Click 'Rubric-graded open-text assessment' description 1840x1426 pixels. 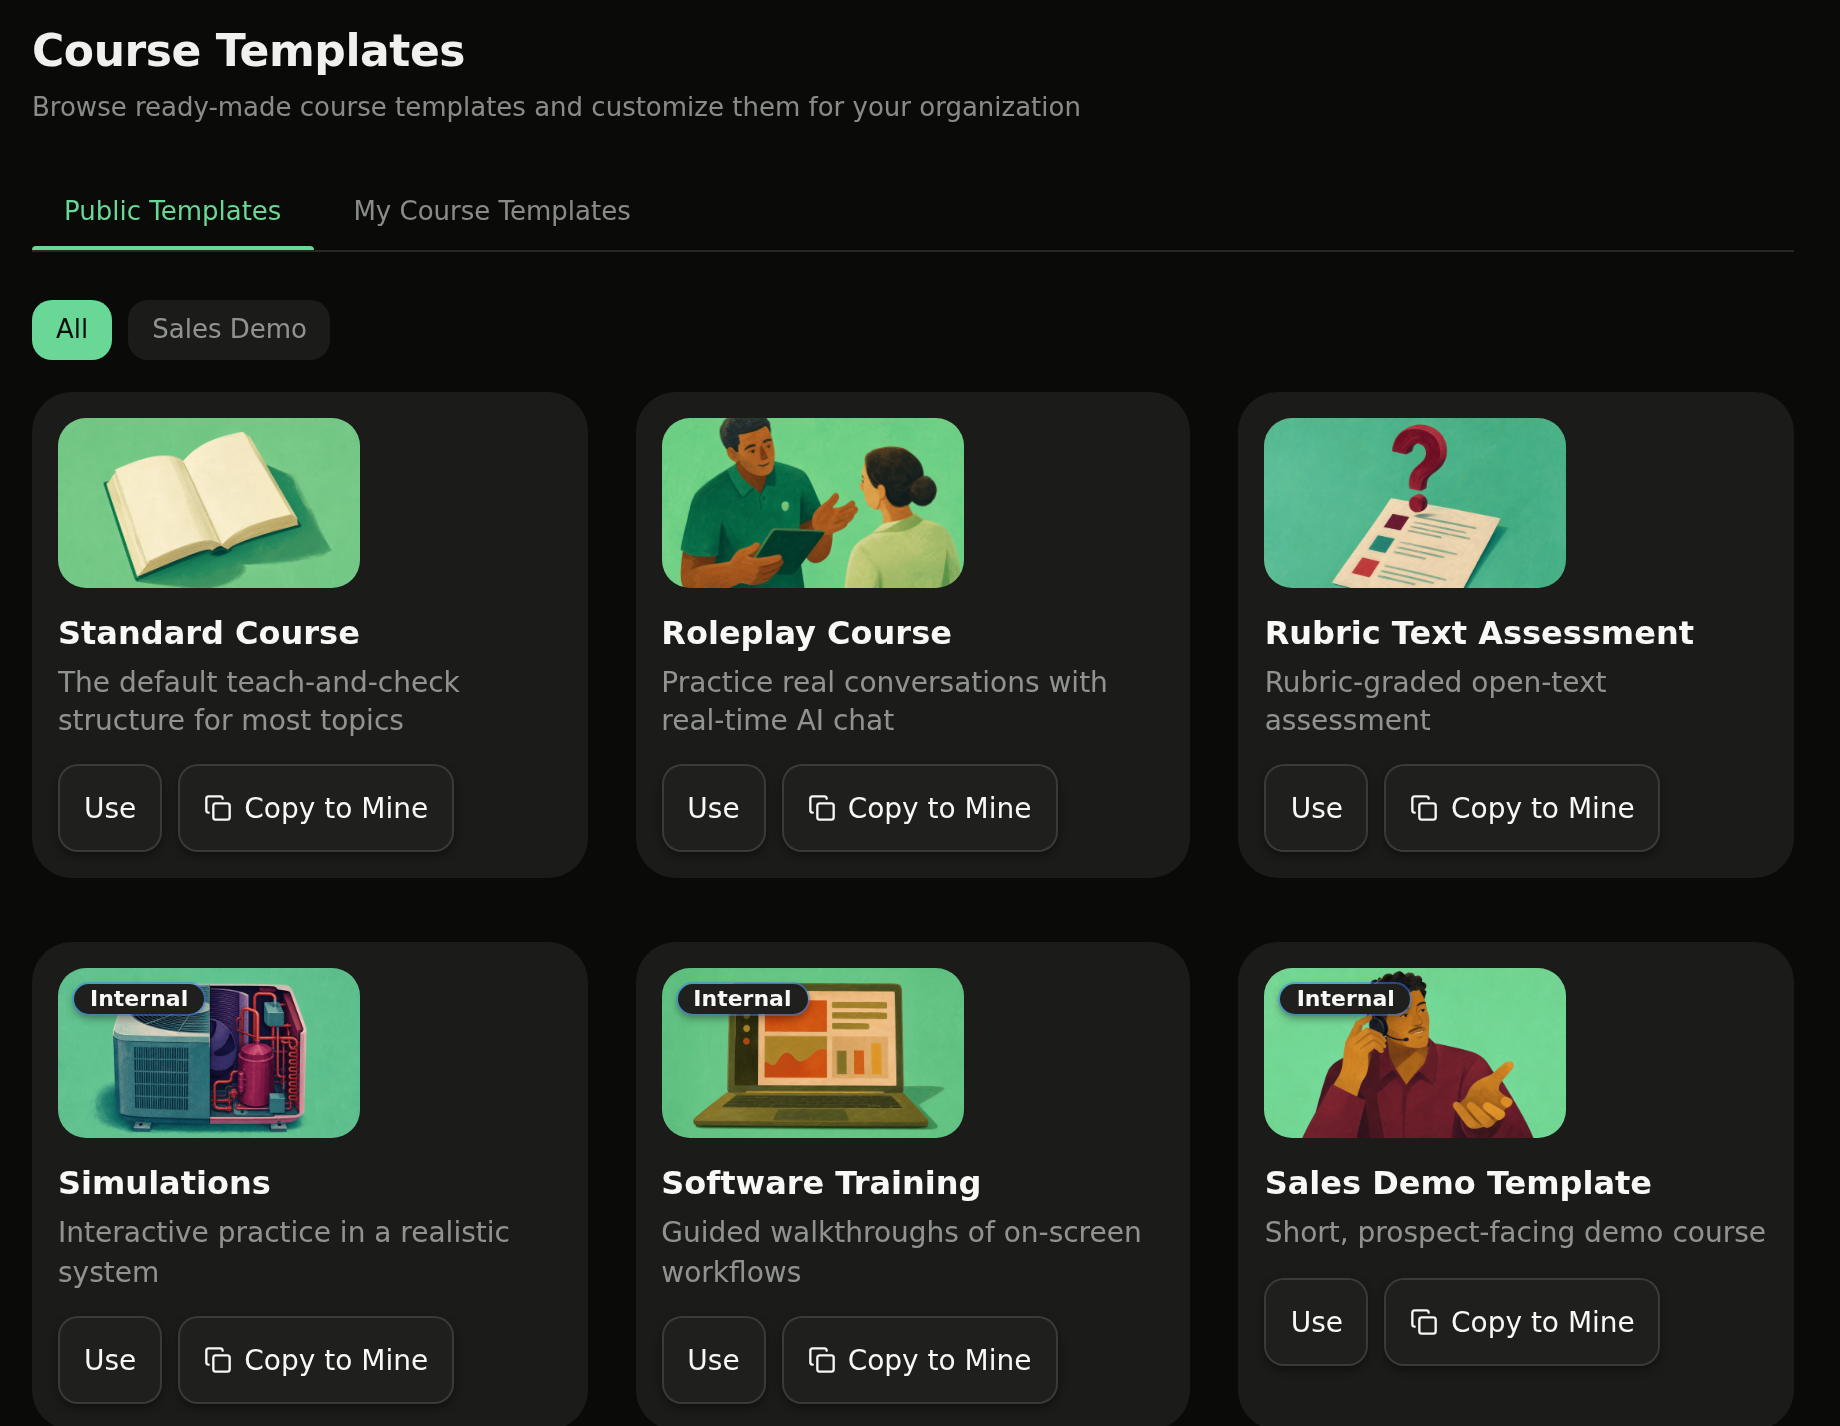pyautogui.click(x=1436, y=701)
